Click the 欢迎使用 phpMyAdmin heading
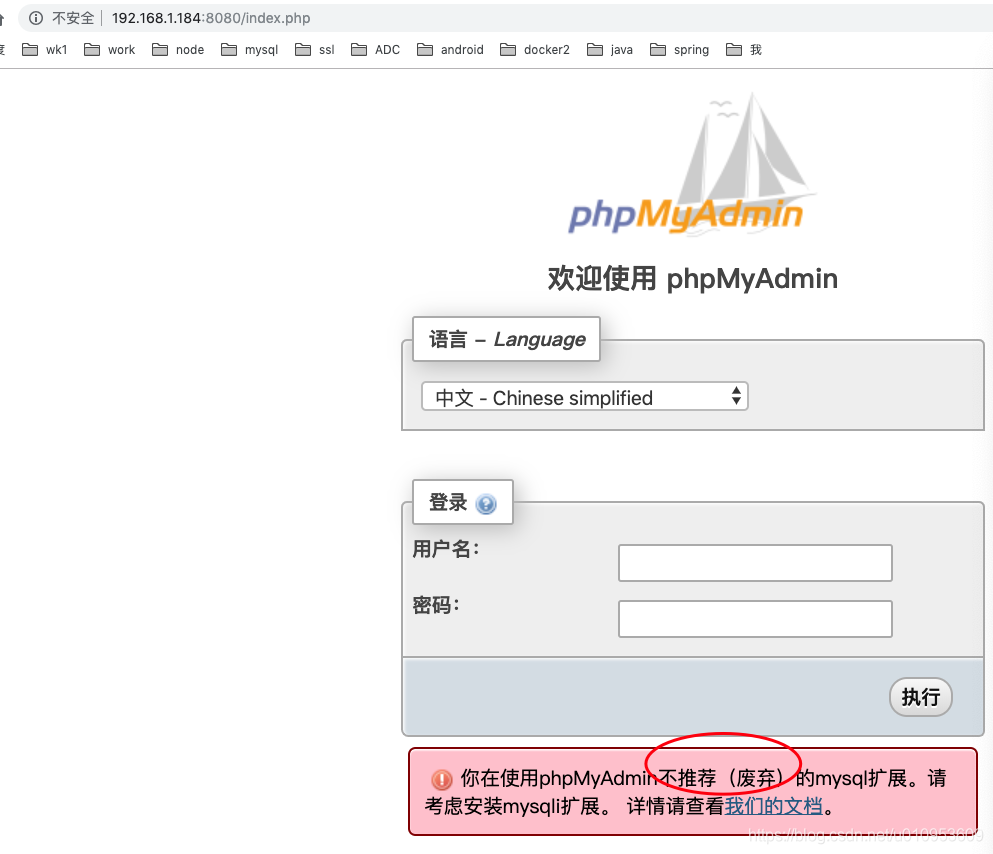 click(692, 279)
